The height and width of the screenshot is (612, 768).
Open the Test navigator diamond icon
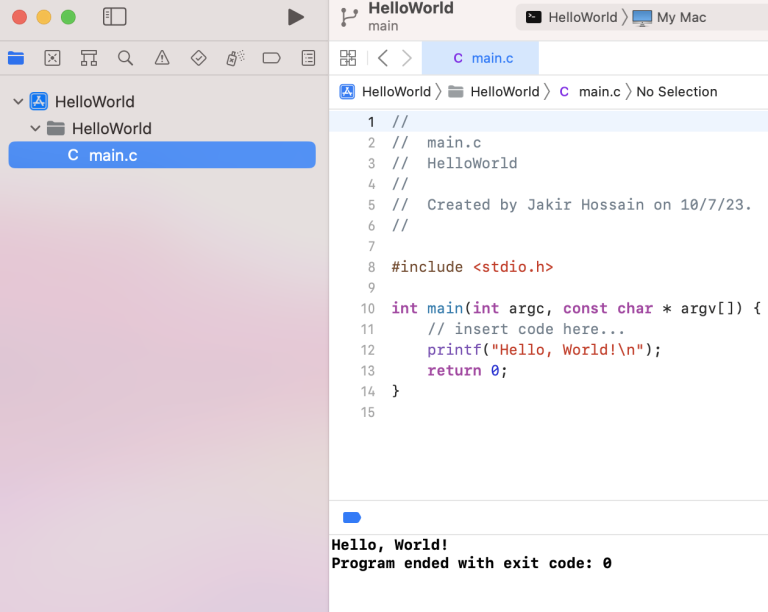(x=198, y=58)
